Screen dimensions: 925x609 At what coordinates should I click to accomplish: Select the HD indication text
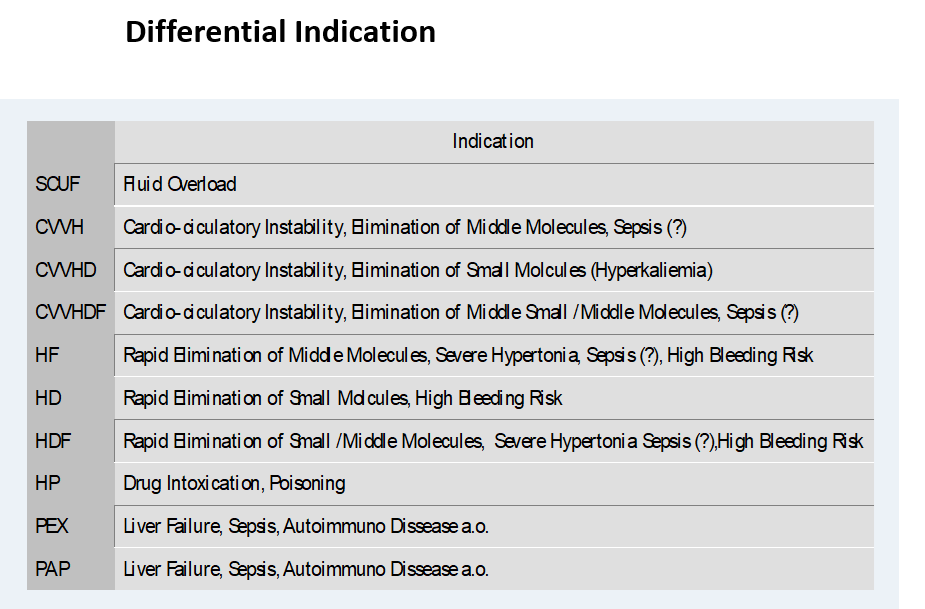(x=342, y=398)
